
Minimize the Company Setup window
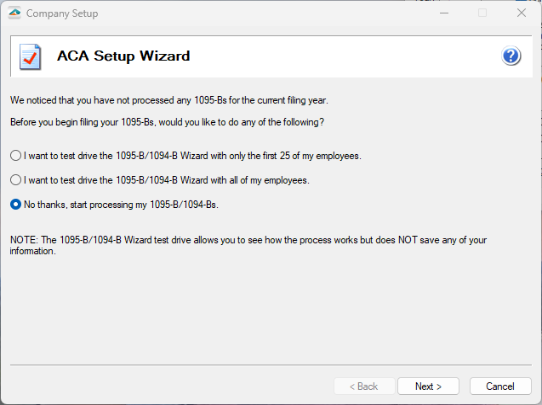tap(444, 13)
